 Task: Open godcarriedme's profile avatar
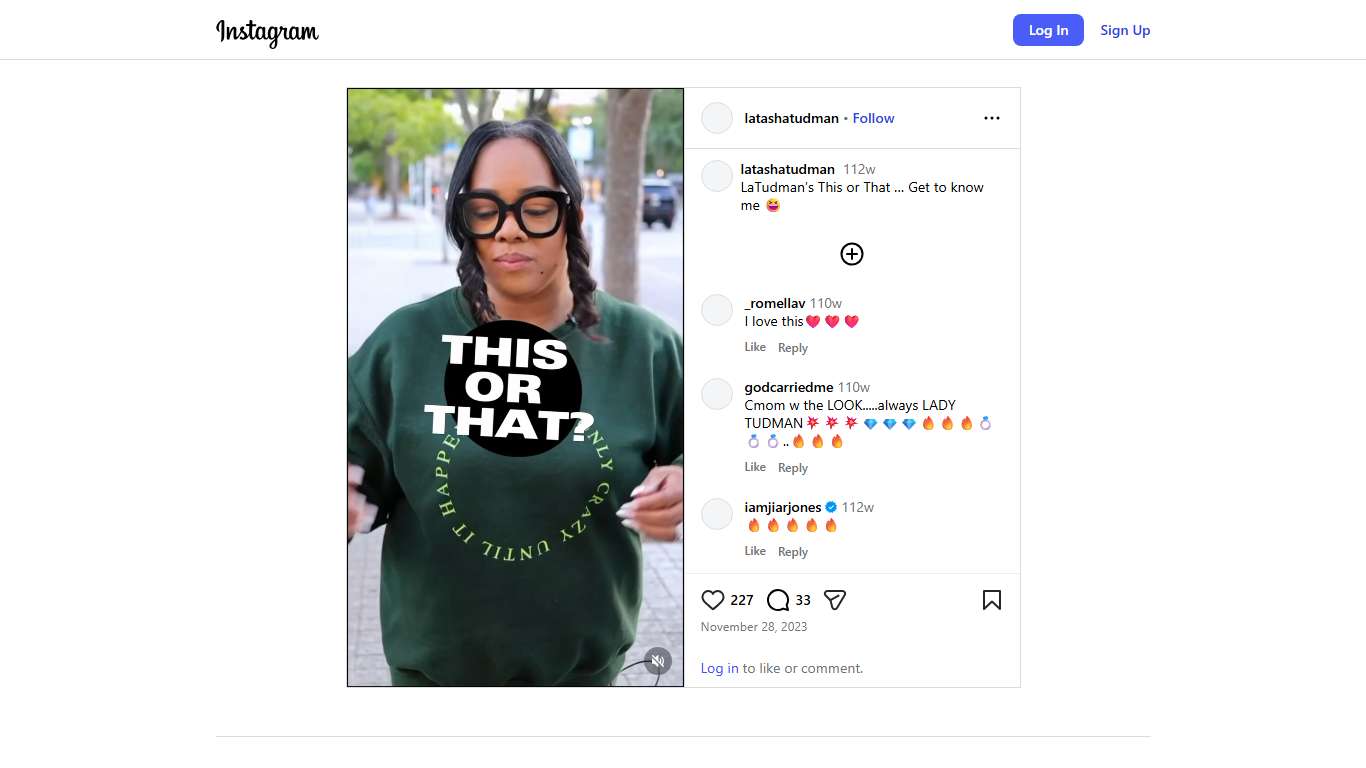click(717, 394)
